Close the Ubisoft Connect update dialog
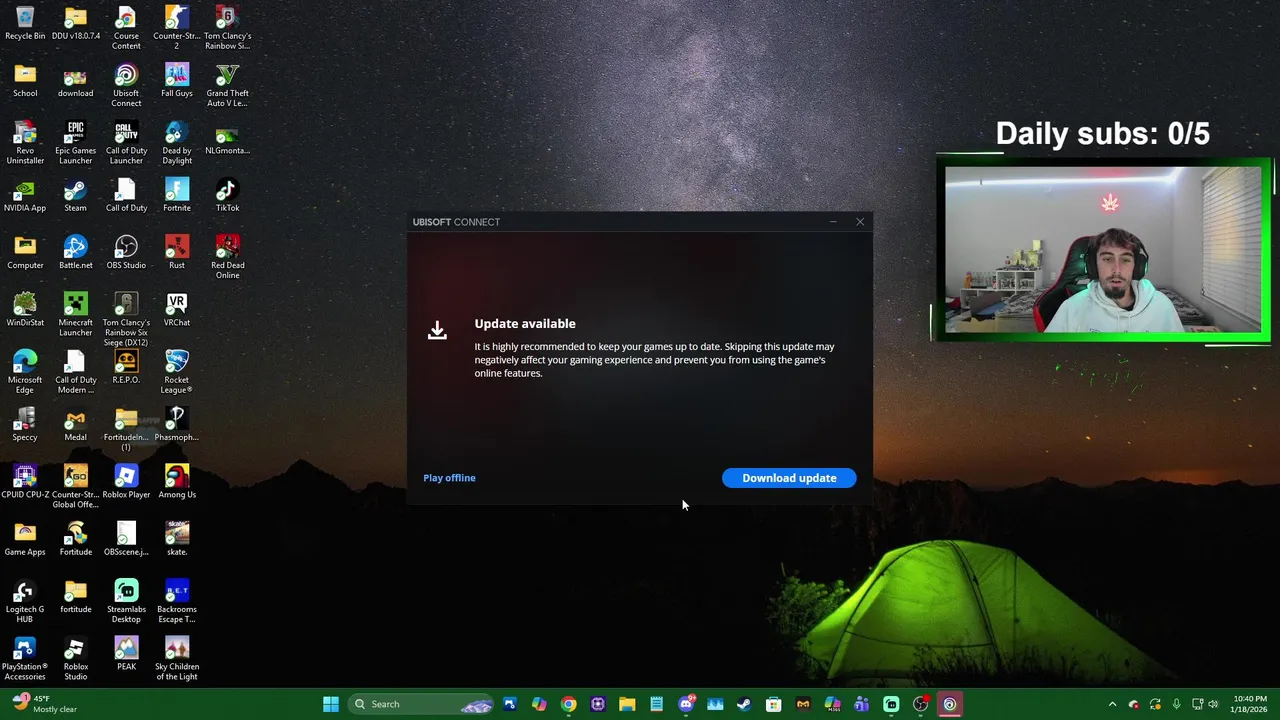The width and height of the screenshot is (1280, 720). (860, 222)
